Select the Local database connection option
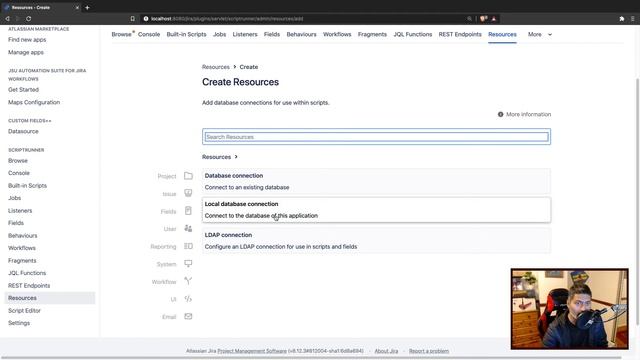Viewport: 640px width, 360px height. [376, 210]
